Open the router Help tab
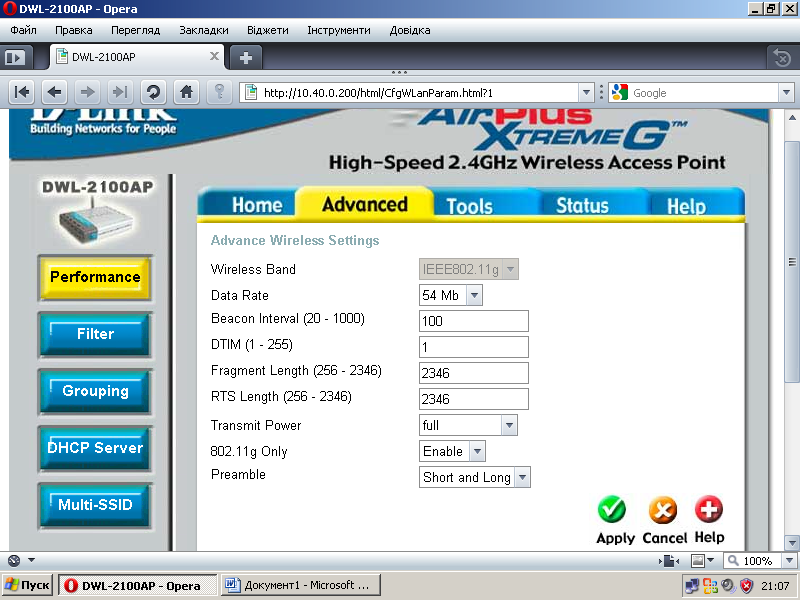The image size is (800, 600). tap(686, 206)
